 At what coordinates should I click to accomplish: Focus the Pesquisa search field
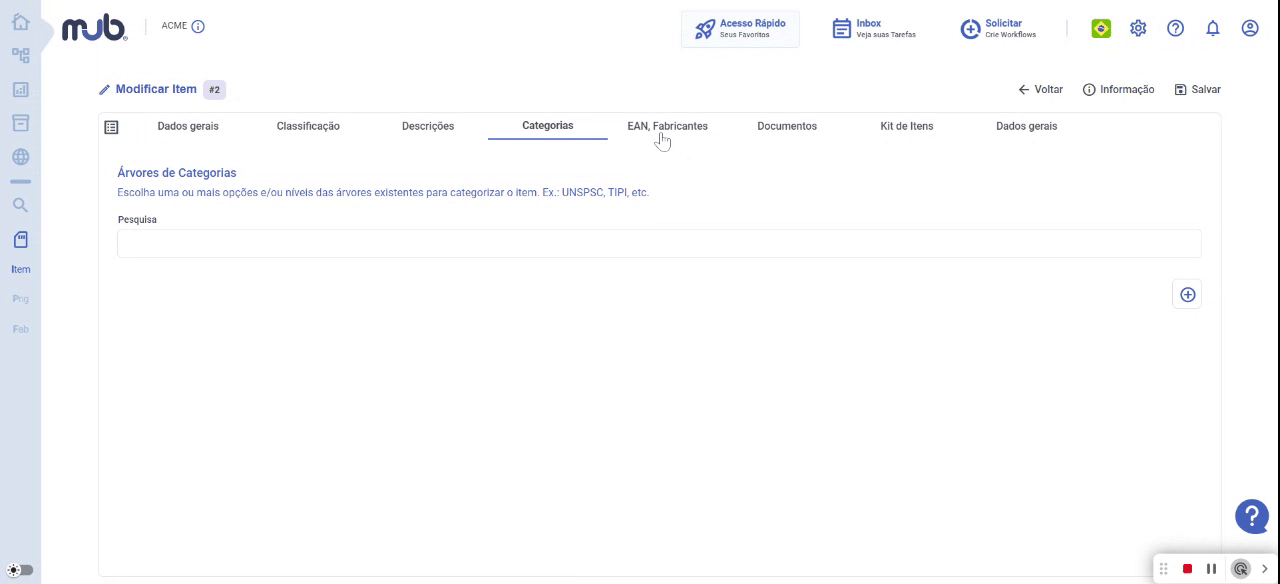tap(659, 243)
